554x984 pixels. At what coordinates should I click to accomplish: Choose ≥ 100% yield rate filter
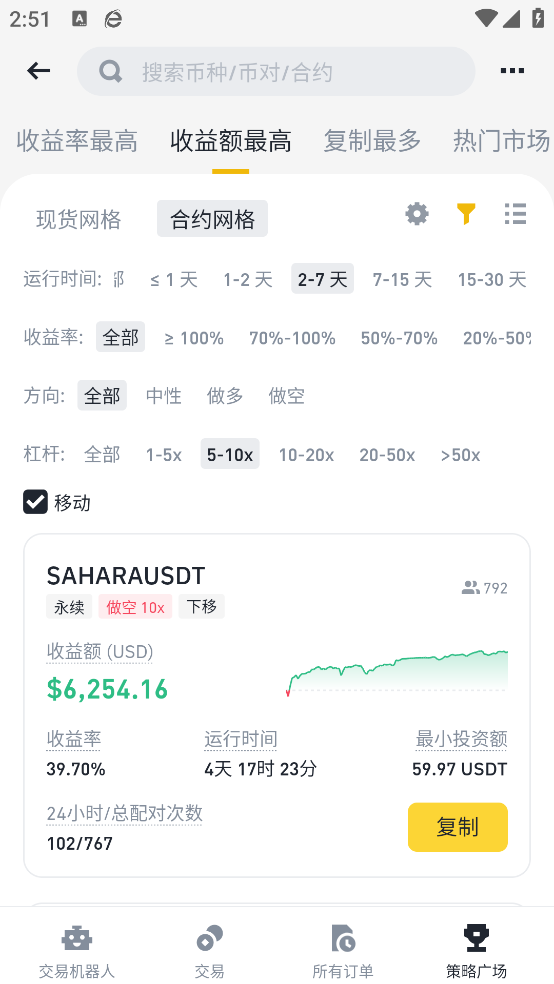point(194,338)
